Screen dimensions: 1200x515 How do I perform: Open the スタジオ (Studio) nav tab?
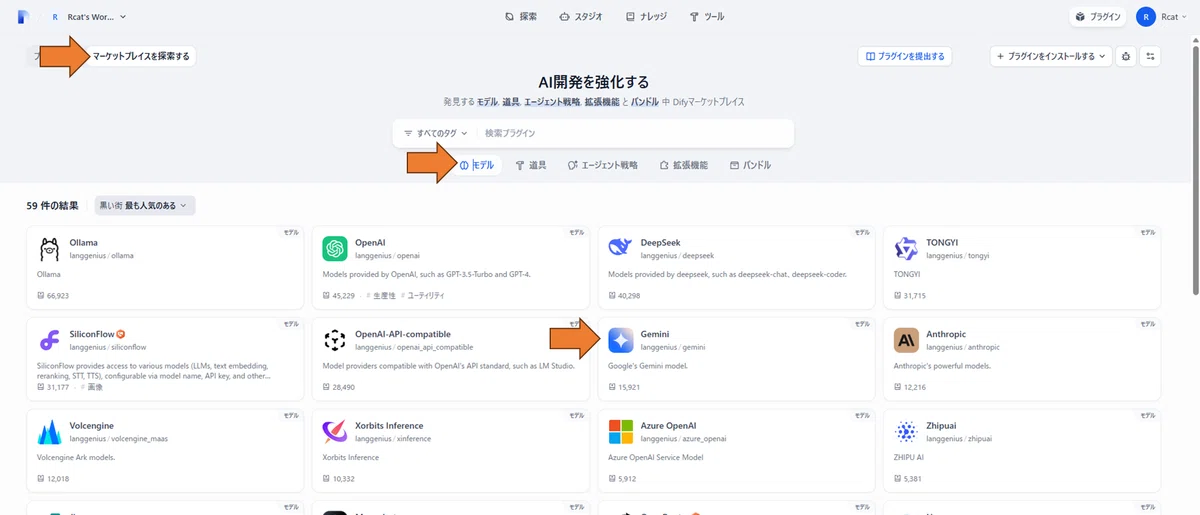coord(580,17)
